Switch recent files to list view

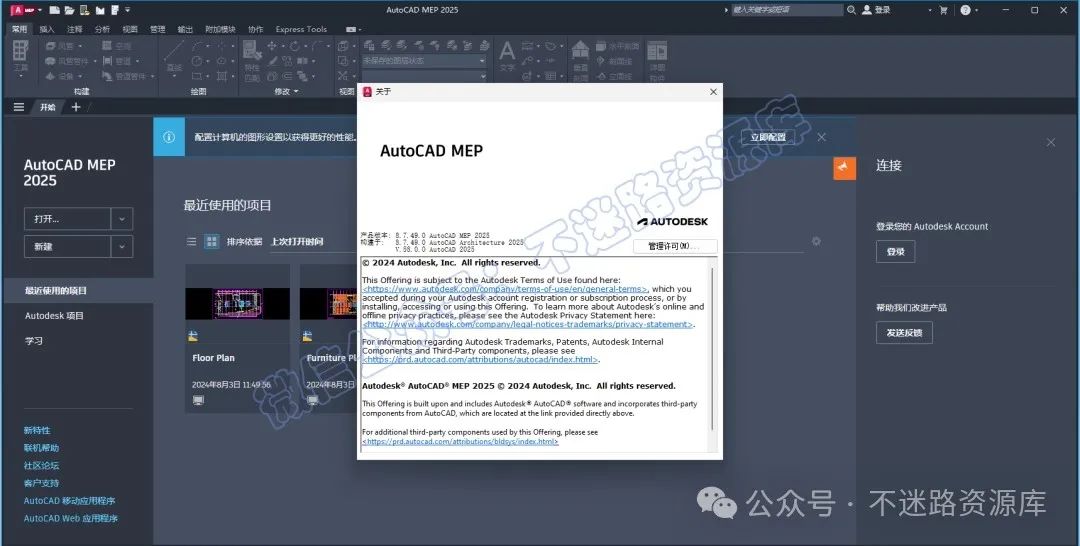point(191,242)
